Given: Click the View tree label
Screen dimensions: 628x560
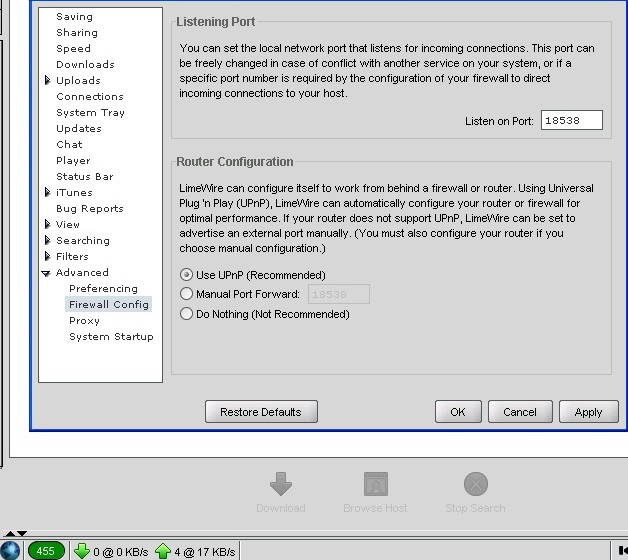Looking at the screenshot, I should (x=68, y=224).
